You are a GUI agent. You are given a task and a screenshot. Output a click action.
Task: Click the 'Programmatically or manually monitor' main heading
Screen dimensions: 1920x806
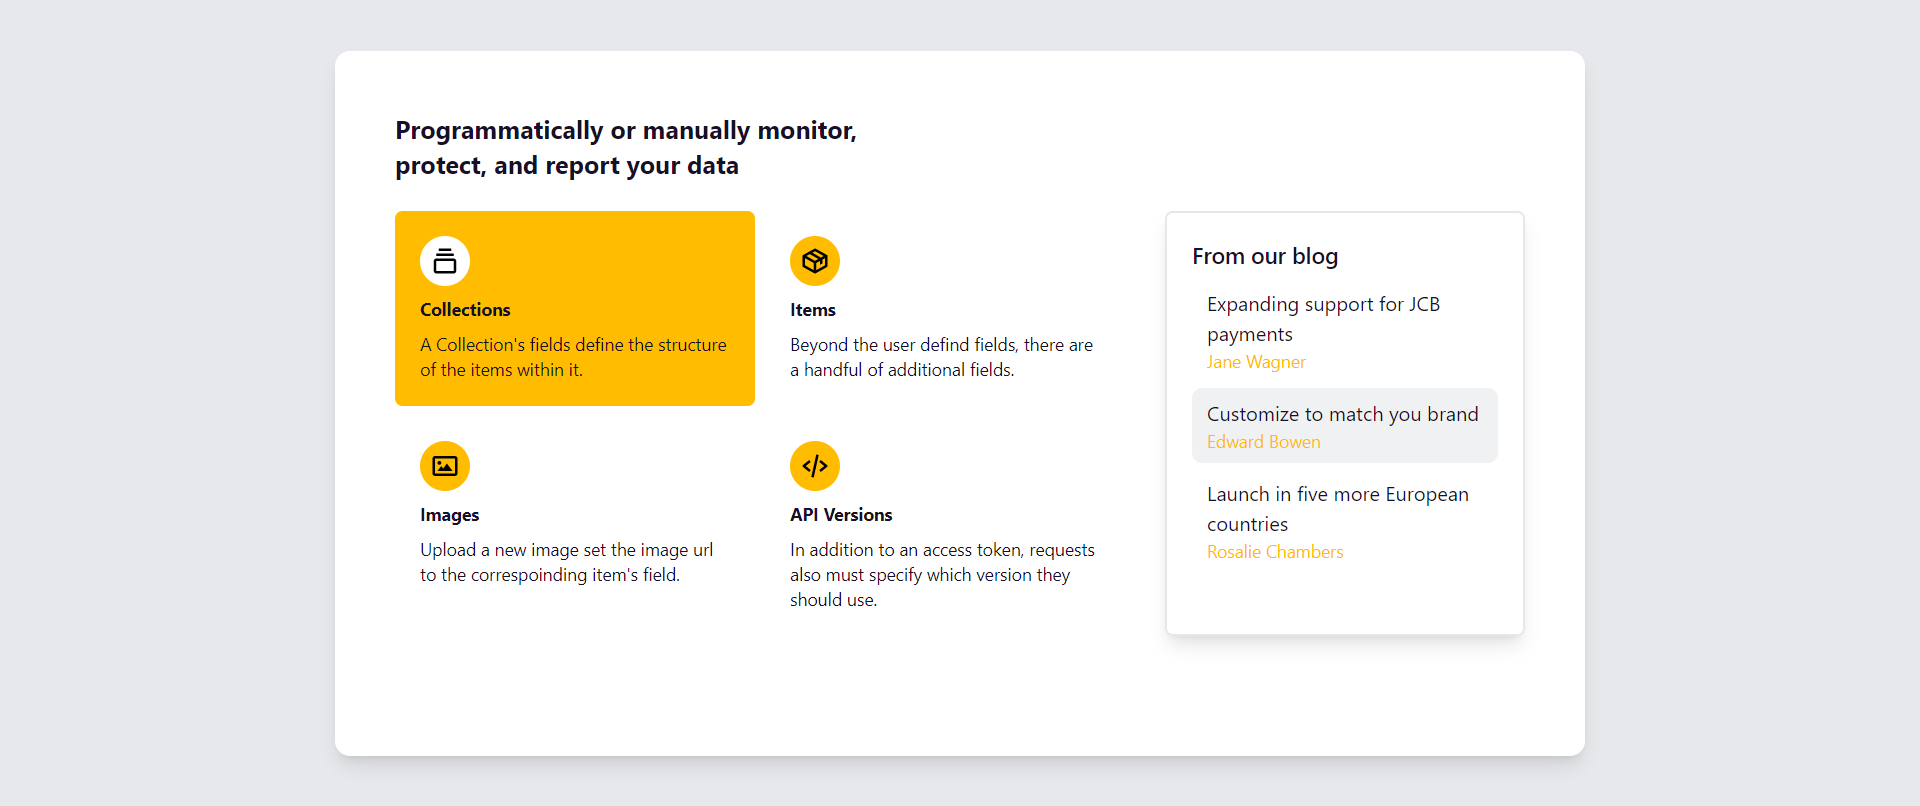626,148
